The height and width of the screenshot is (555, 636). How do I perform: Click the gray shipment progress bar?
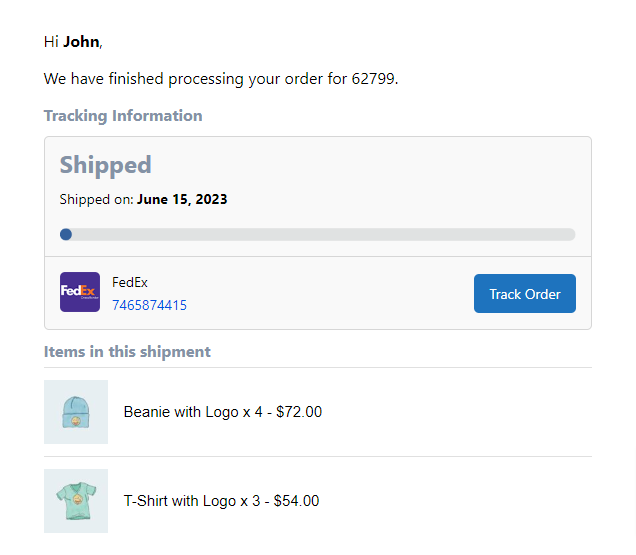[x=320, y=234]
